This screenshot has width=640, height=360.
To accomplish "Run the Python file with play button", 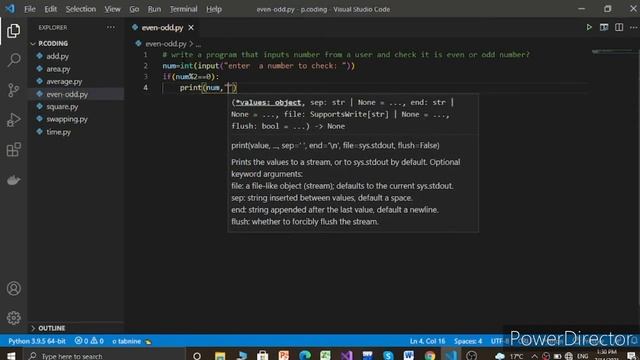I will [x=589, y=27].
